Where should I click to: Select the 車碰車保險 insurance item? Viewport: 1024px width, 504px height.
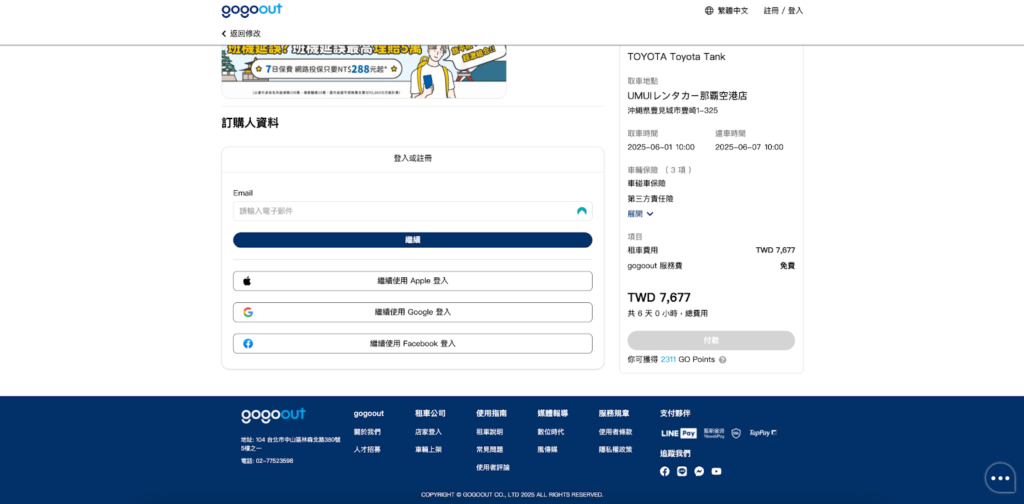click(647, 183)
